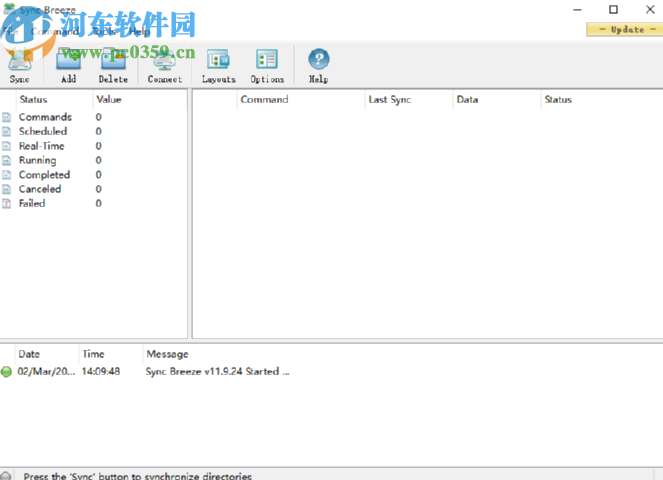663x480 pixels.
Task: Click the Real-Time row document icon
Action: tap(6, 146)
